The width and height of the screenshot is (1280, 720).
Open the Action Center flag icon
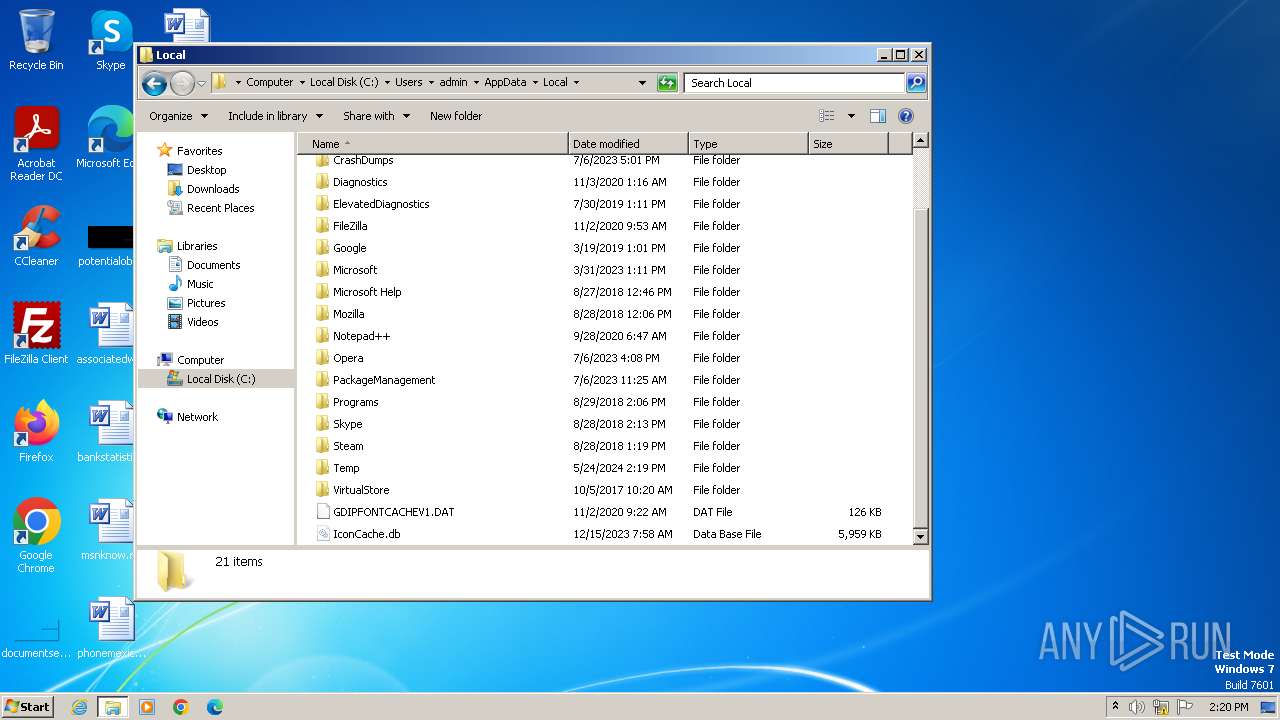click(1183, 707)
